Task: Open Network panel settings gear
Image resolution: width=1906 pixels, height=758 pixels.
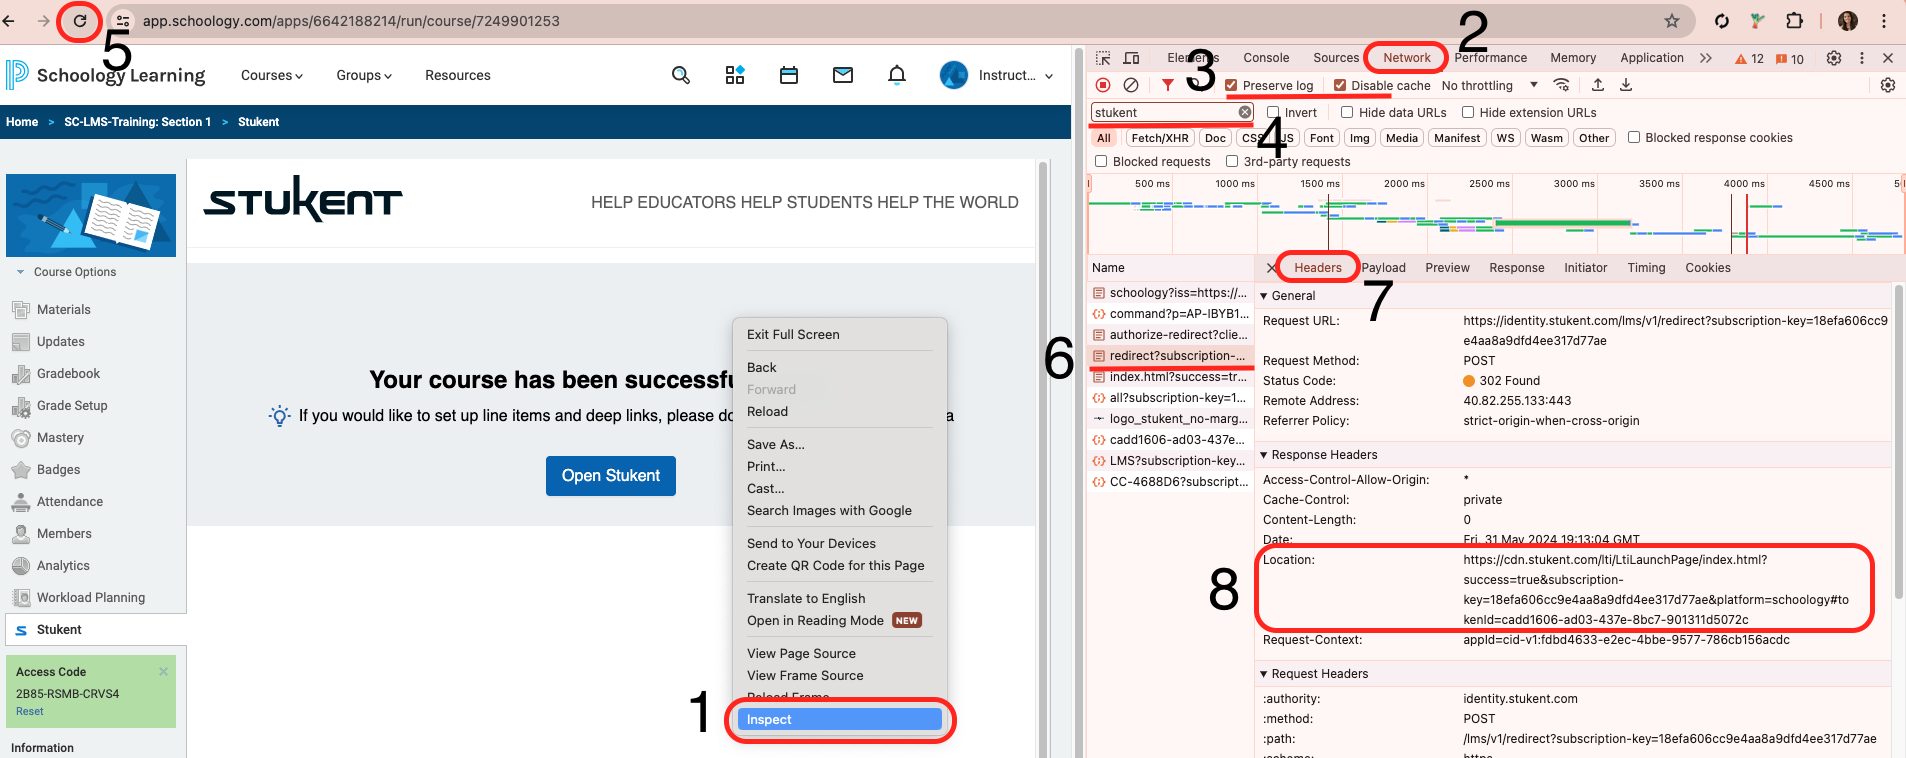Action: pyautogui.click(x=1888, y=86)
